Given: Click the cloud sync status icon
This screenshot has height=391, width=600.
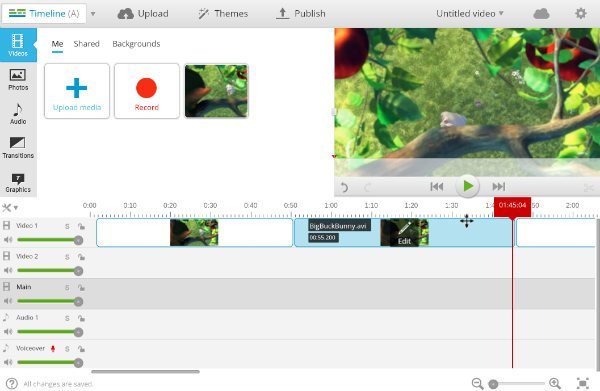Looking at the screenshot, I should click(541, 14).
